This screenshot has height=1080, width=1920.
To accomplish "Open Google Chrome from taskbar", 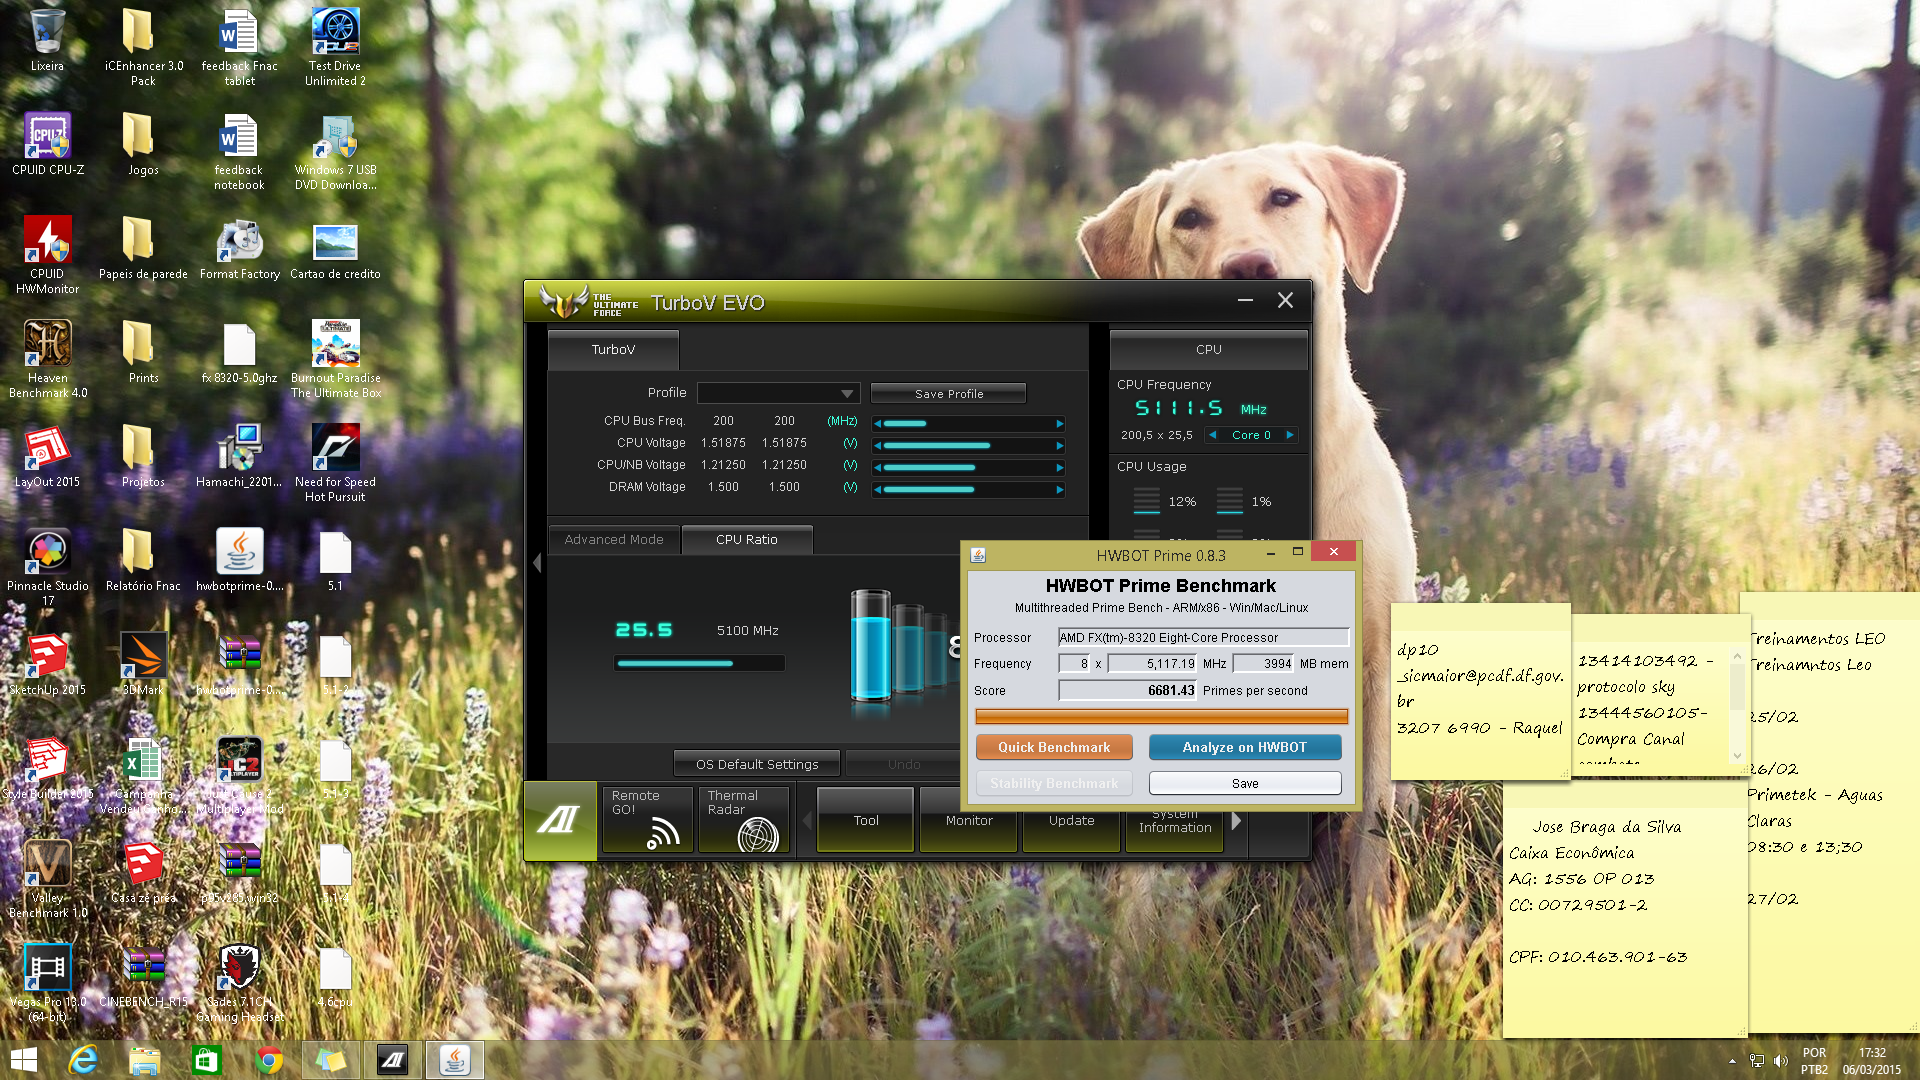I will [268, 1060].
